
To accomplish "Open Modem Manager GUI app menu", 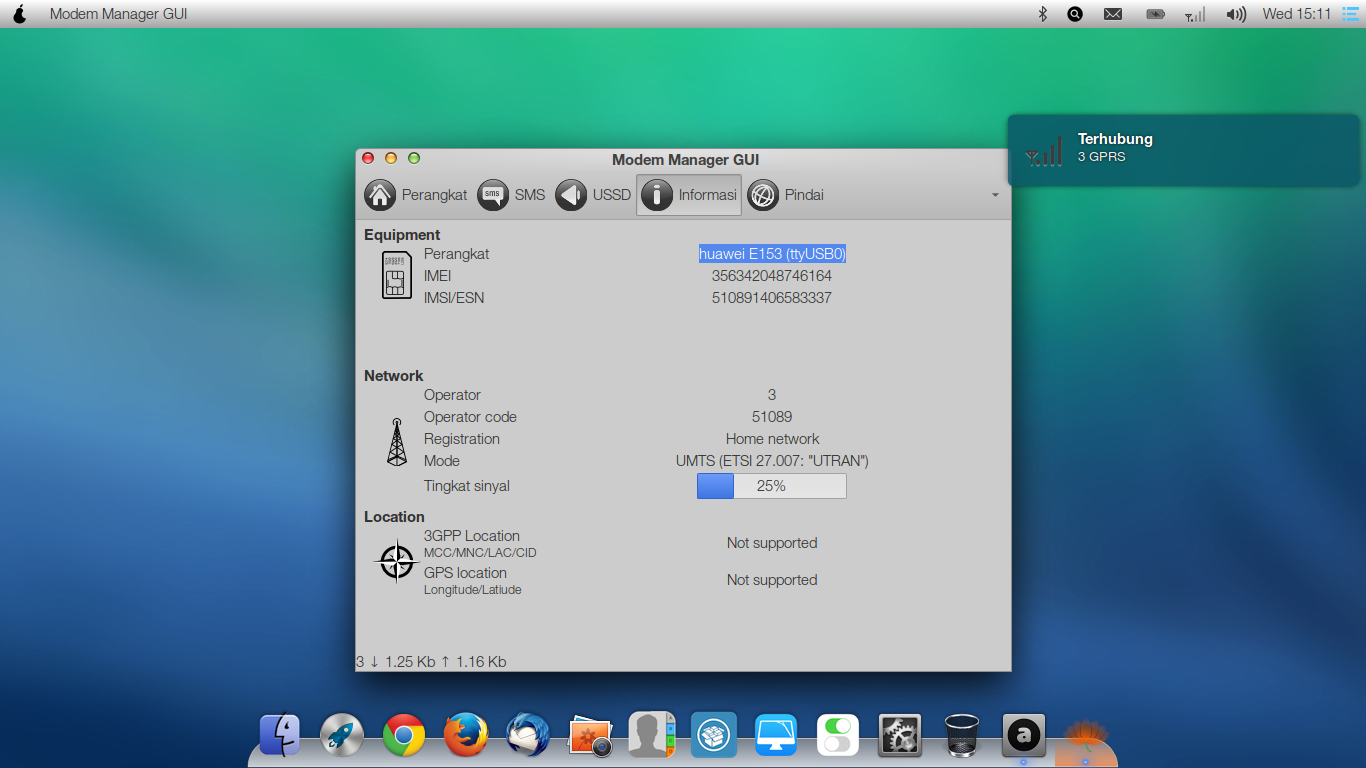I will pos(118,14).
